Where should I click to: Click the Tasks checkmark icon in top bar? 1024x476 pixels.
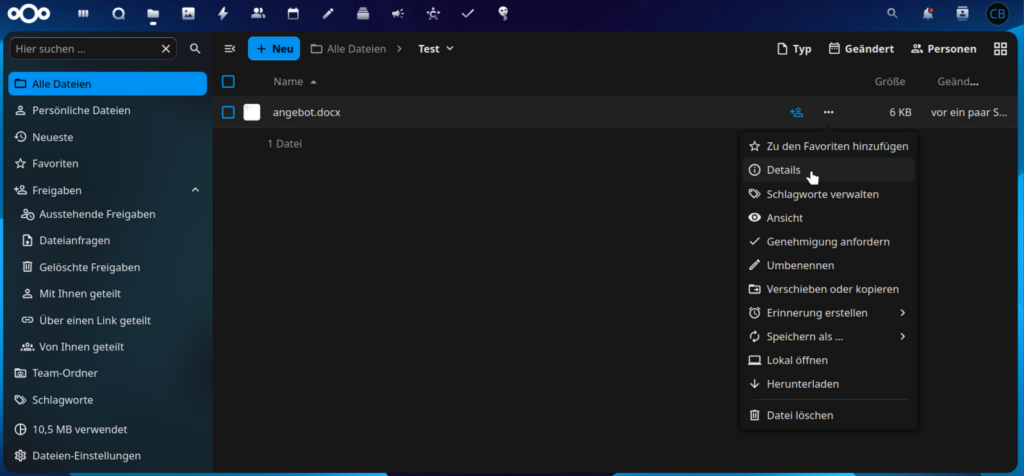(x=468, y=13)
